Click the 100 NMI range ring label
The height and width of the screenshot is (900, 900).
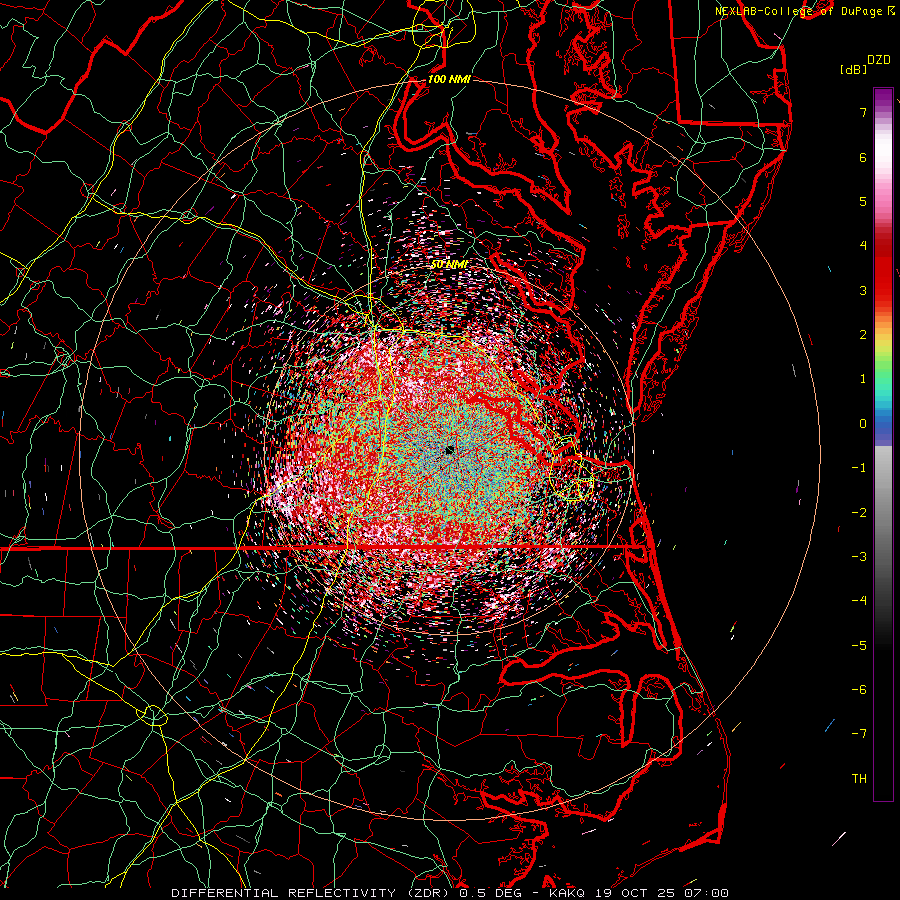449,79
